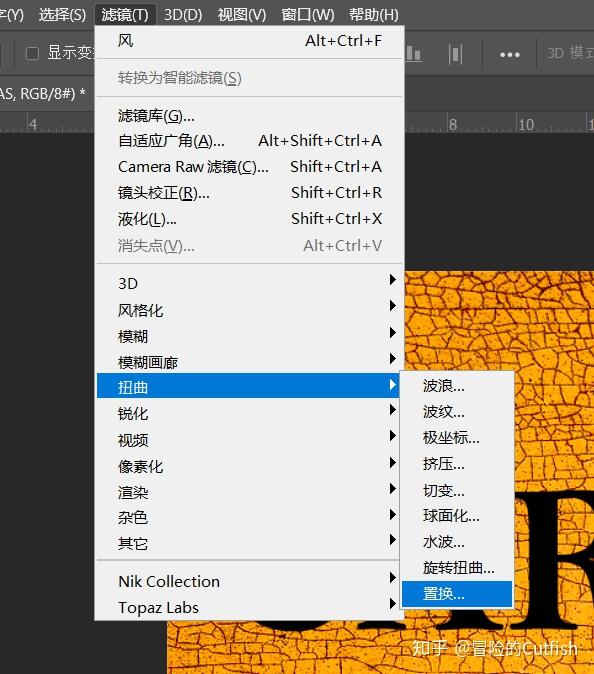Toggle the 显示变换控件 checkbox
Screen dimensions: 594x674
32,53
